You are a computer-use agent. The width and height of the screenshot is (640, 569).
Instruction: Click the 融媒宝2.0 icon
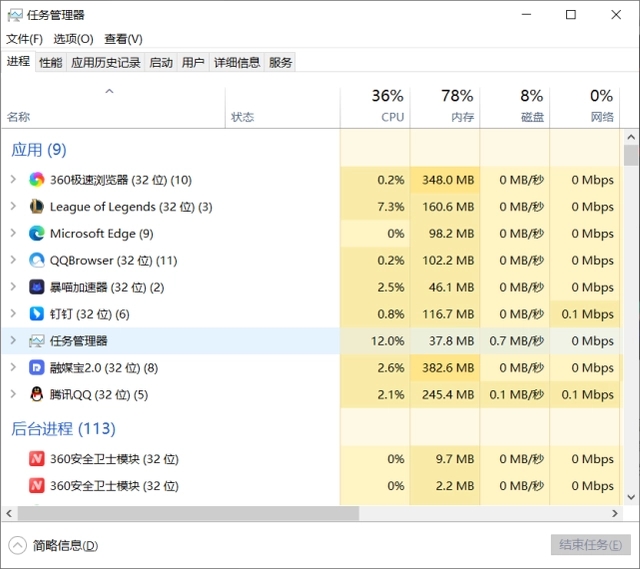(x=37, y=368)
